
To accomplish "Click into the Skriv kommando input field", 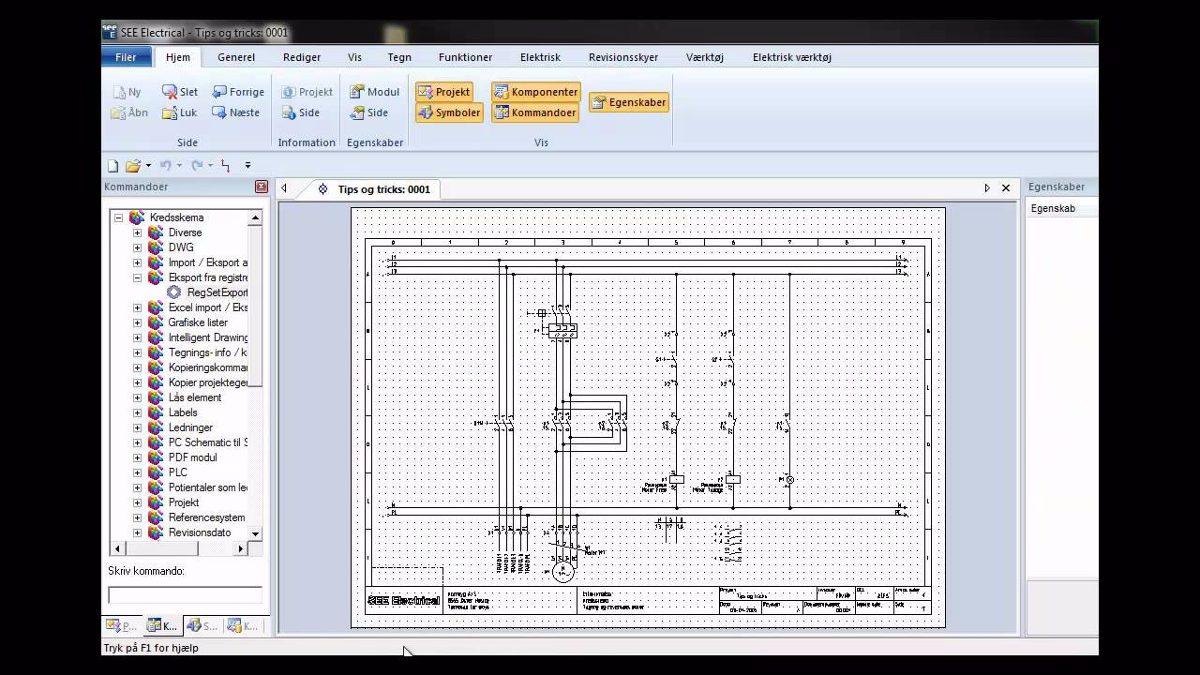I will tap(185, 595).
